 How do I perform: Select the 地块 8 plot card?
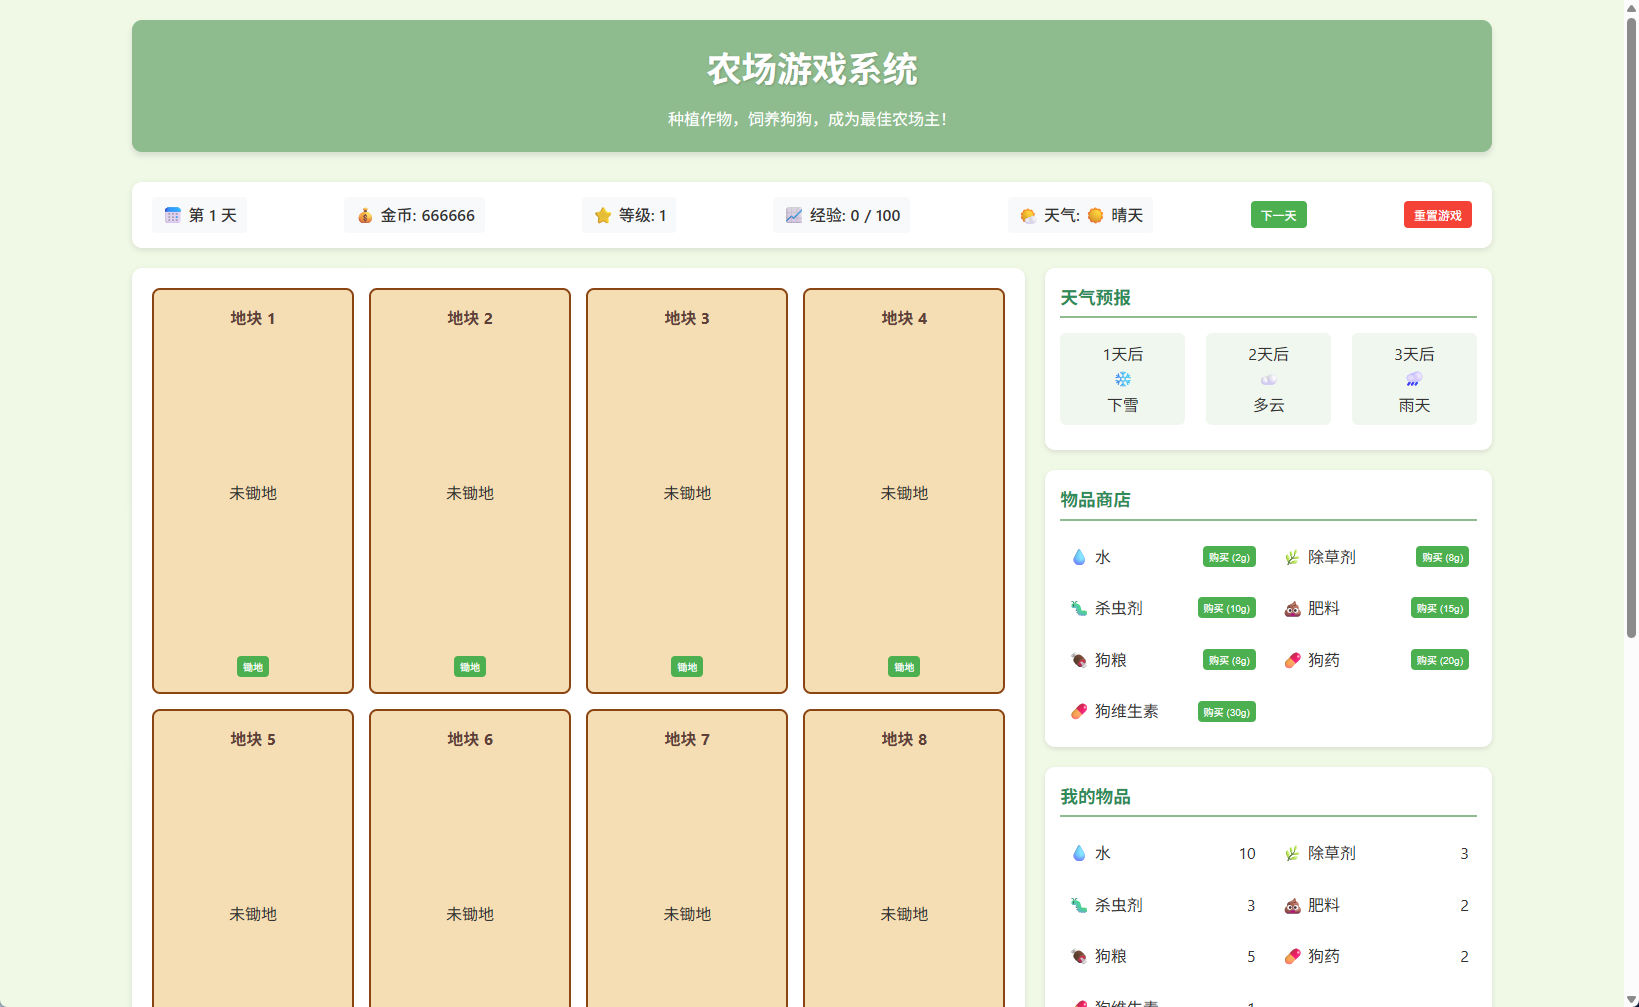click(x=904, y=858)
